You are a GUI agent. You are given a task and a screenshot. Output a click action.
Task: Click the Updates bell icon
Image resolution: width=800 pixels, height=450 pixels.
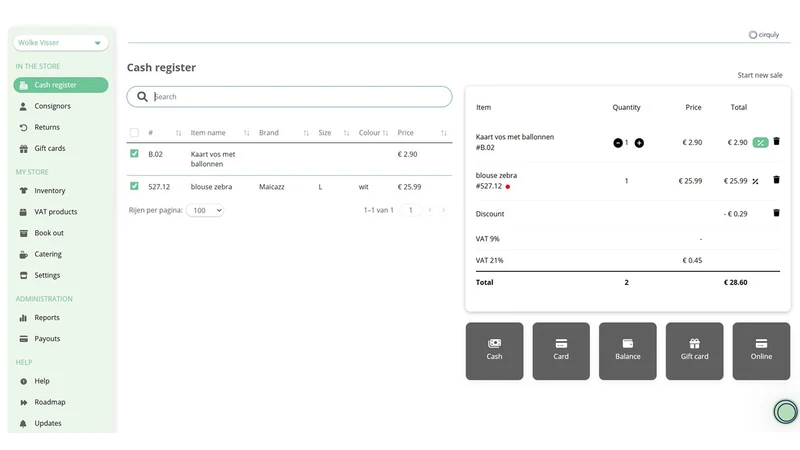pyautogui.click(x=23, y=423)
